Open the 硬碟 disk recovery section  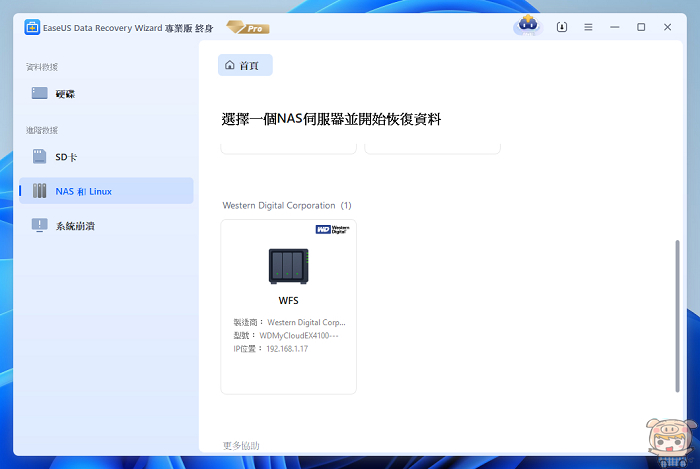point(64,94)
